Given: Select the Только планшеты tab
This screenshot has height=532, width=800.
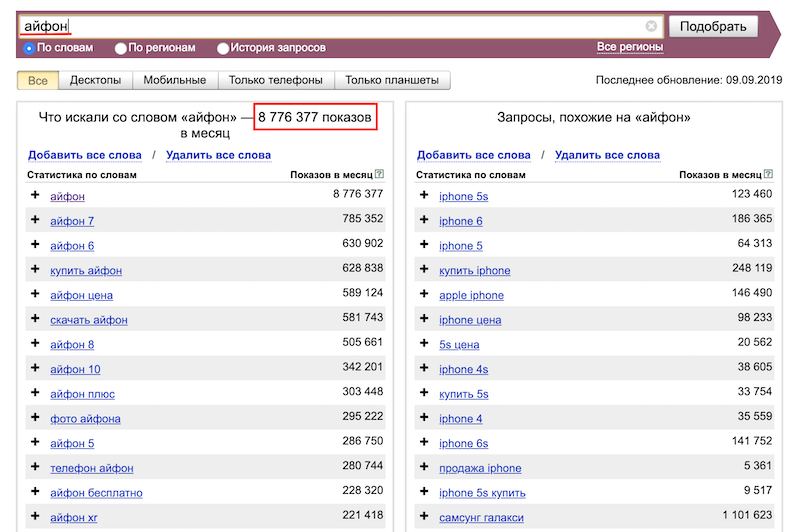Looking at the screenshot, I should (391, 80).
